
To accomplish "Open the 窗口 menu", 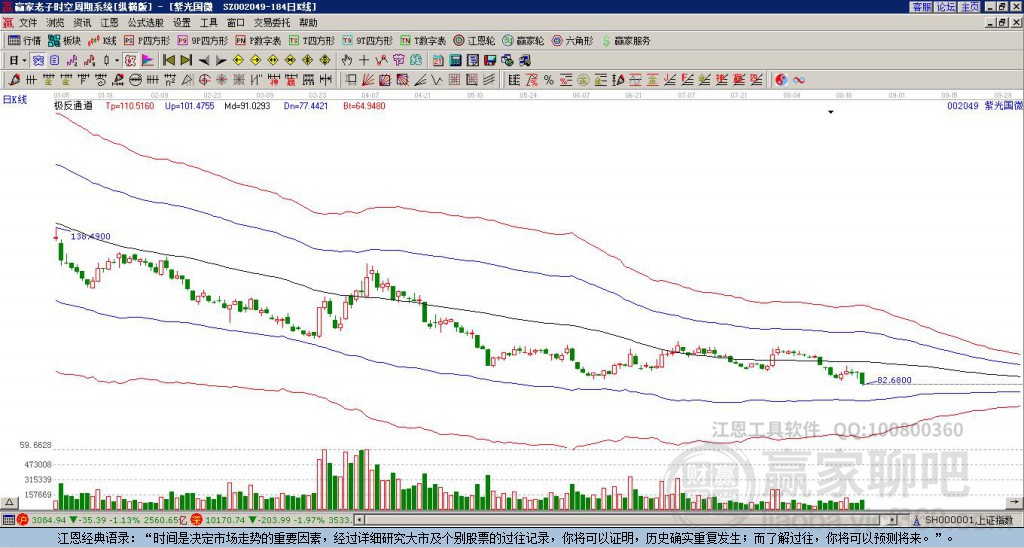I will 236,23.
